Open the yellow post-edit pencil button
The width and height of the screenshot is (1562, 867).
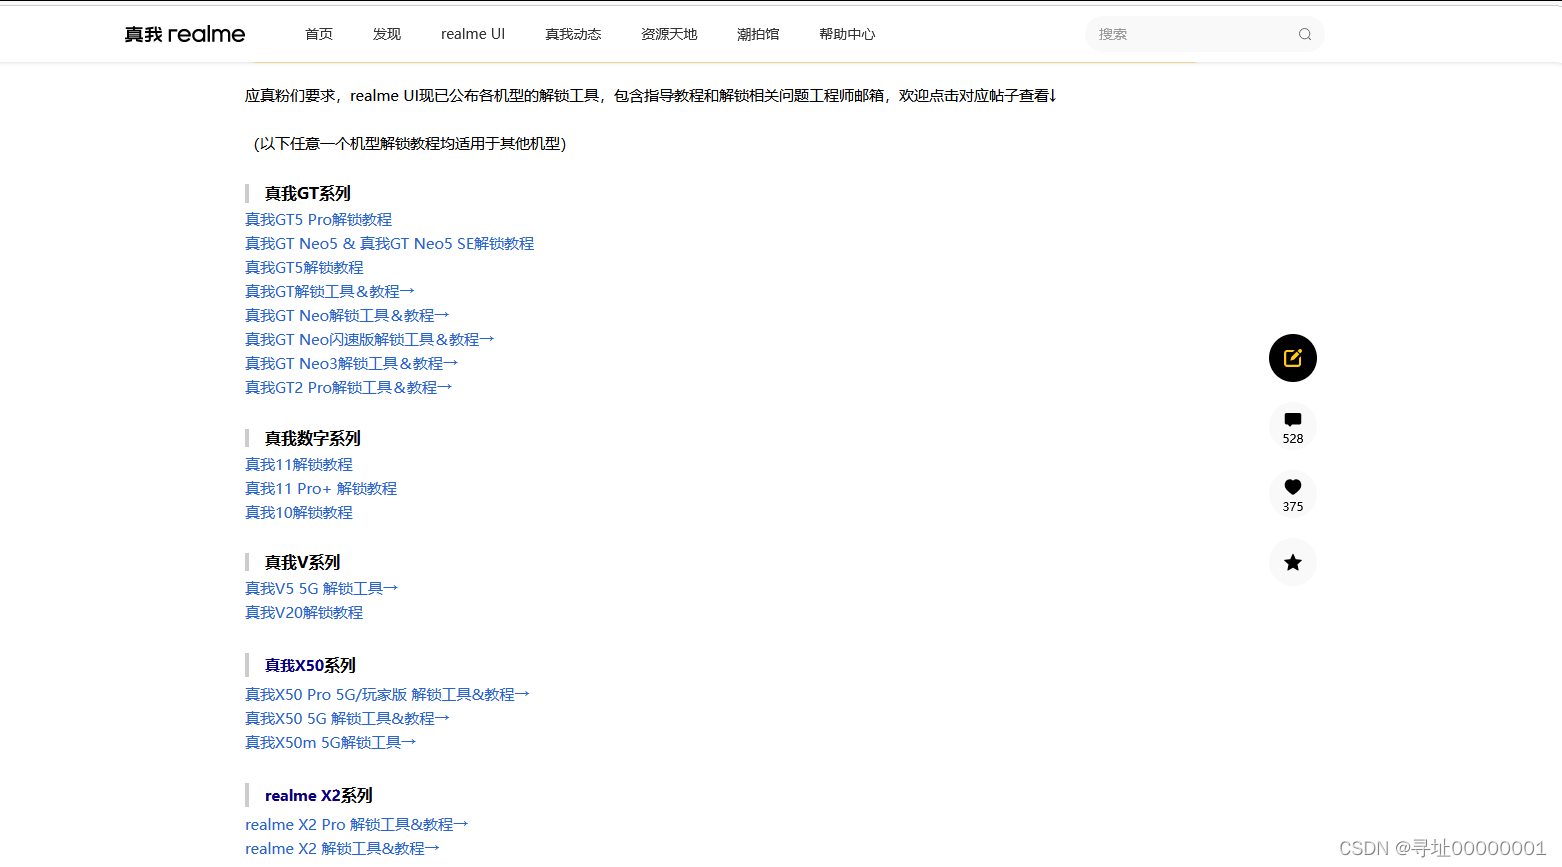click(x=1293, y=358)
